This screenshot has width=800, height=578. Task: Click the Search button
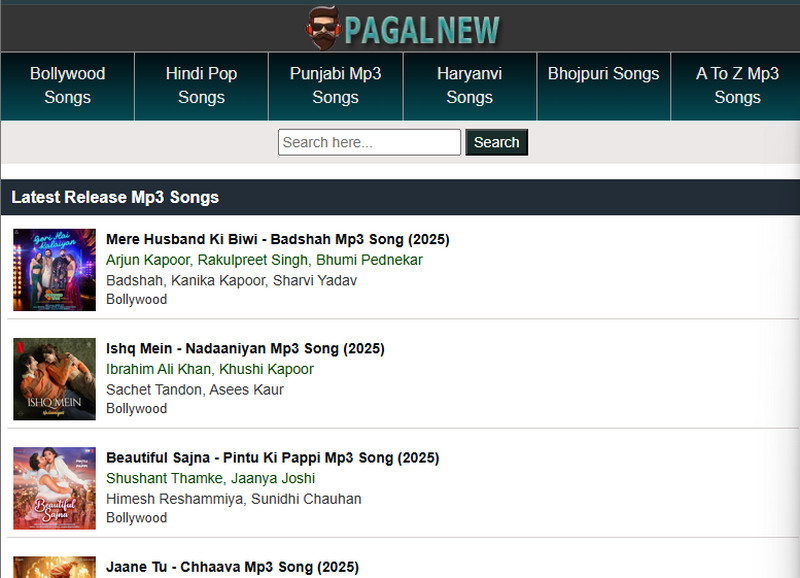click(x=496, y=142)
